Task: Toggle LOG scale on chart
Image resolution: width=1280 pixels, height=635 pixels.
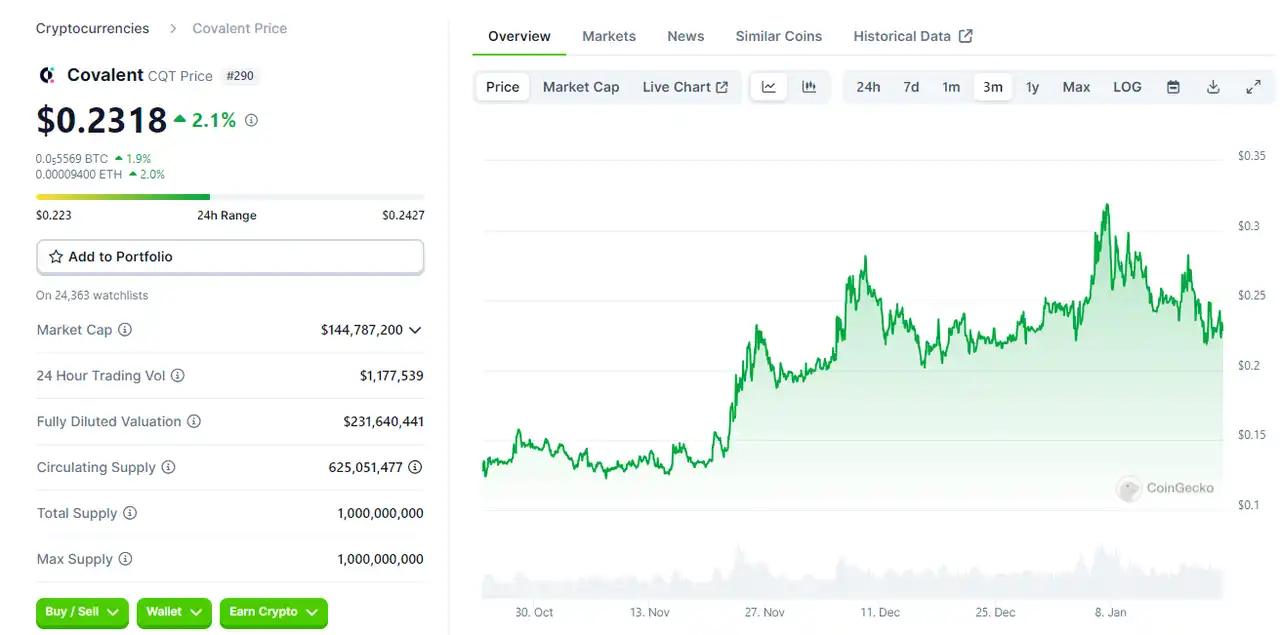Action: [x=1127, y=87]
